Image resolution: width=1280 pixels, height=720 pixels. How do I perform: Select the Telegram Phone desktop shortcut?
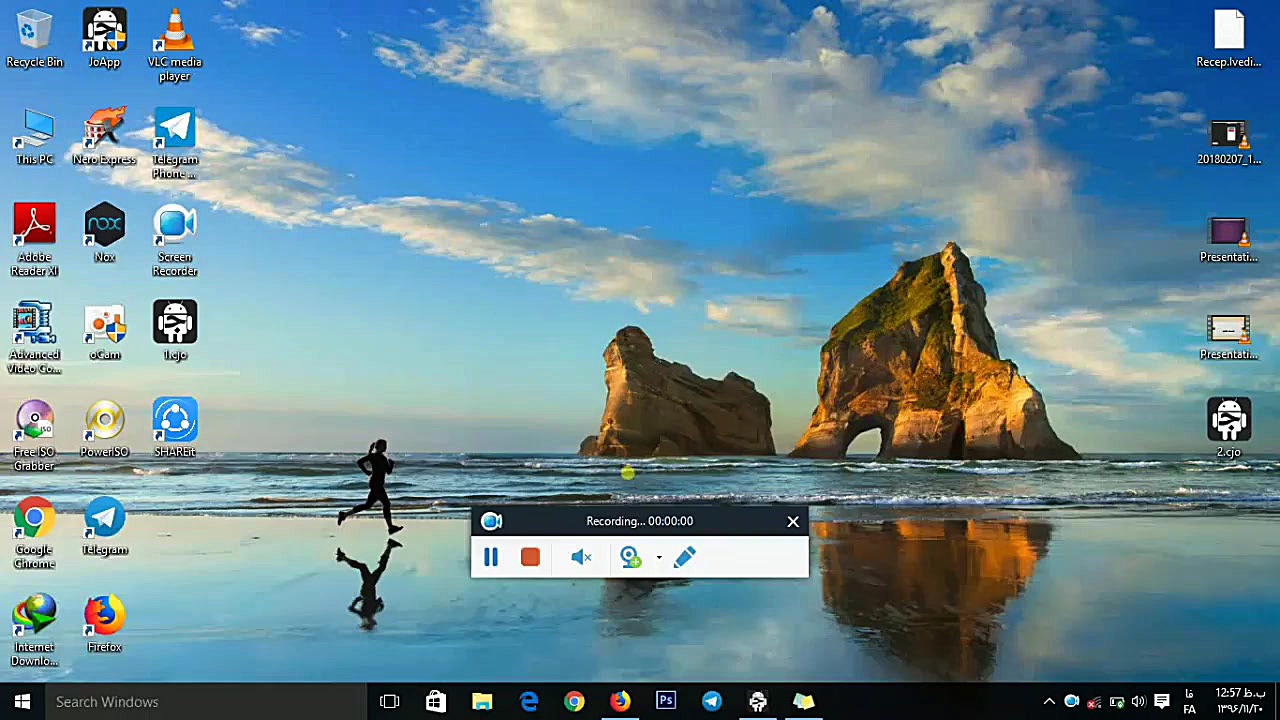175,144
